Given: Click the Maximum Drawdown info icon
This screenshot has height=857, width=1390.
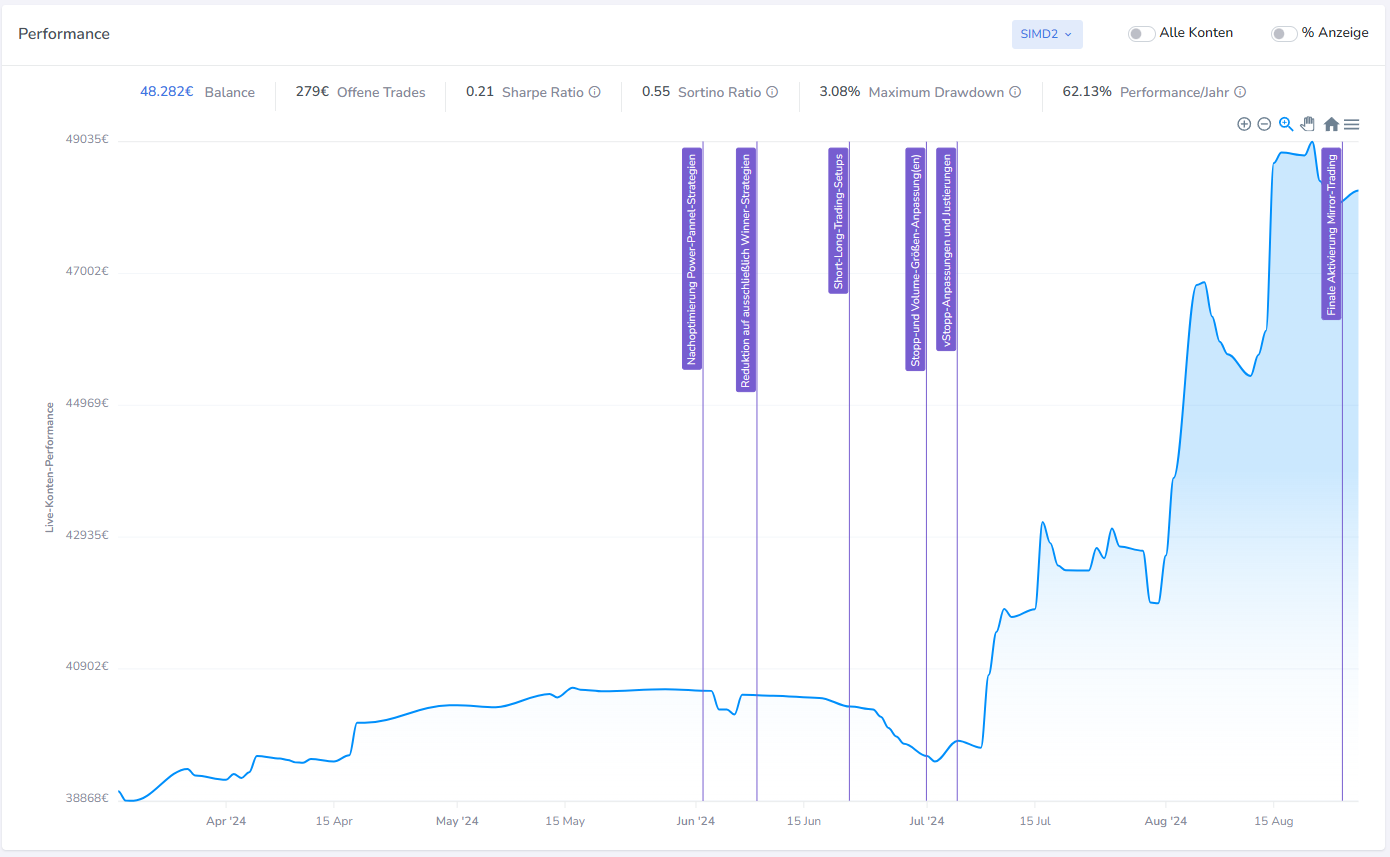Looking at the screenshot, I should coord(1015,92).
